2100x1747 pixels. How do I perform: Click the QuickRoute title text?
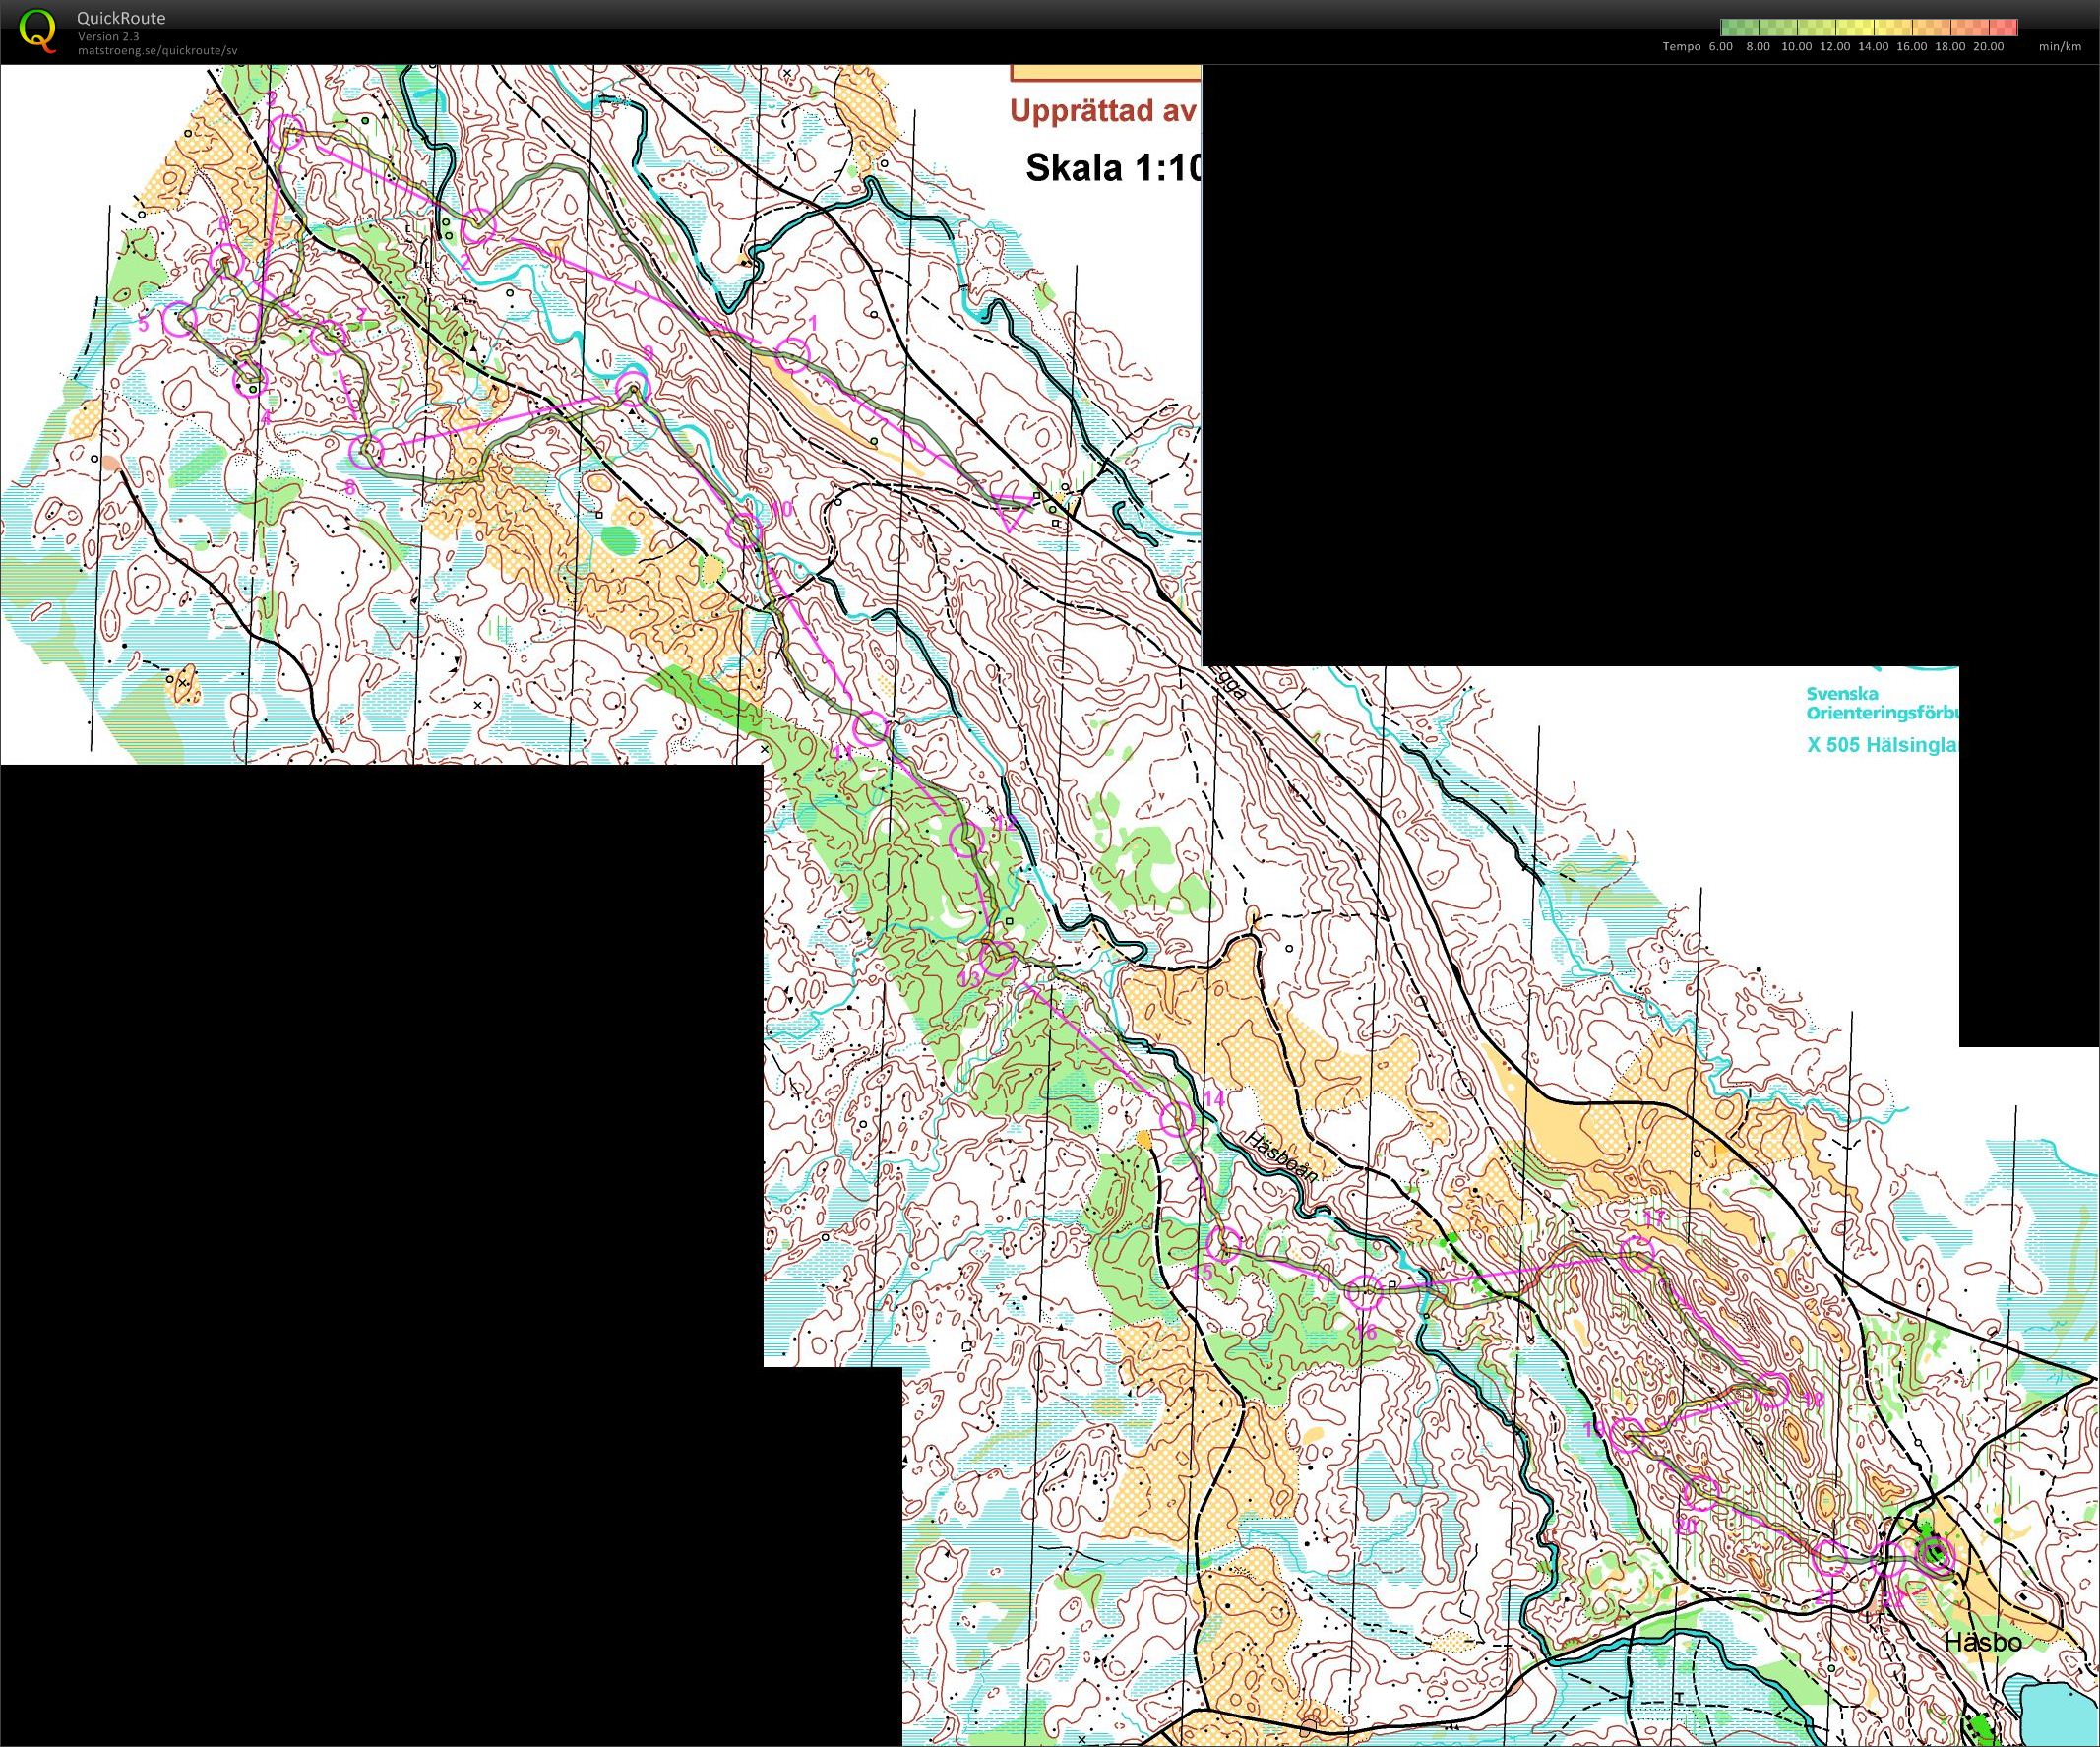[x=121, y=18]
